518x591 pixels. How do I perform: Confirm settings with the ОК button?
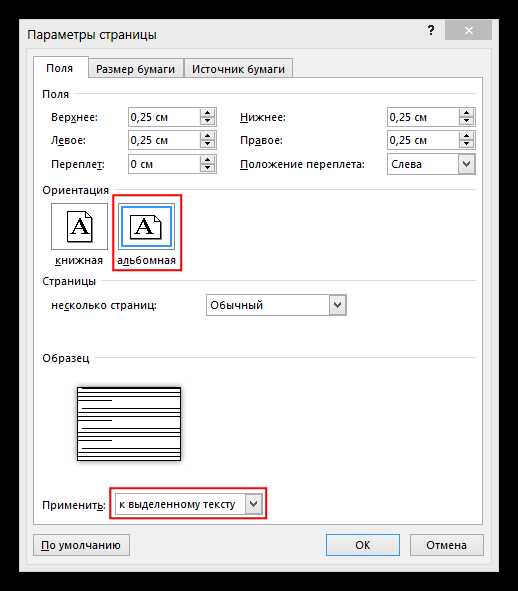(363, 545)
